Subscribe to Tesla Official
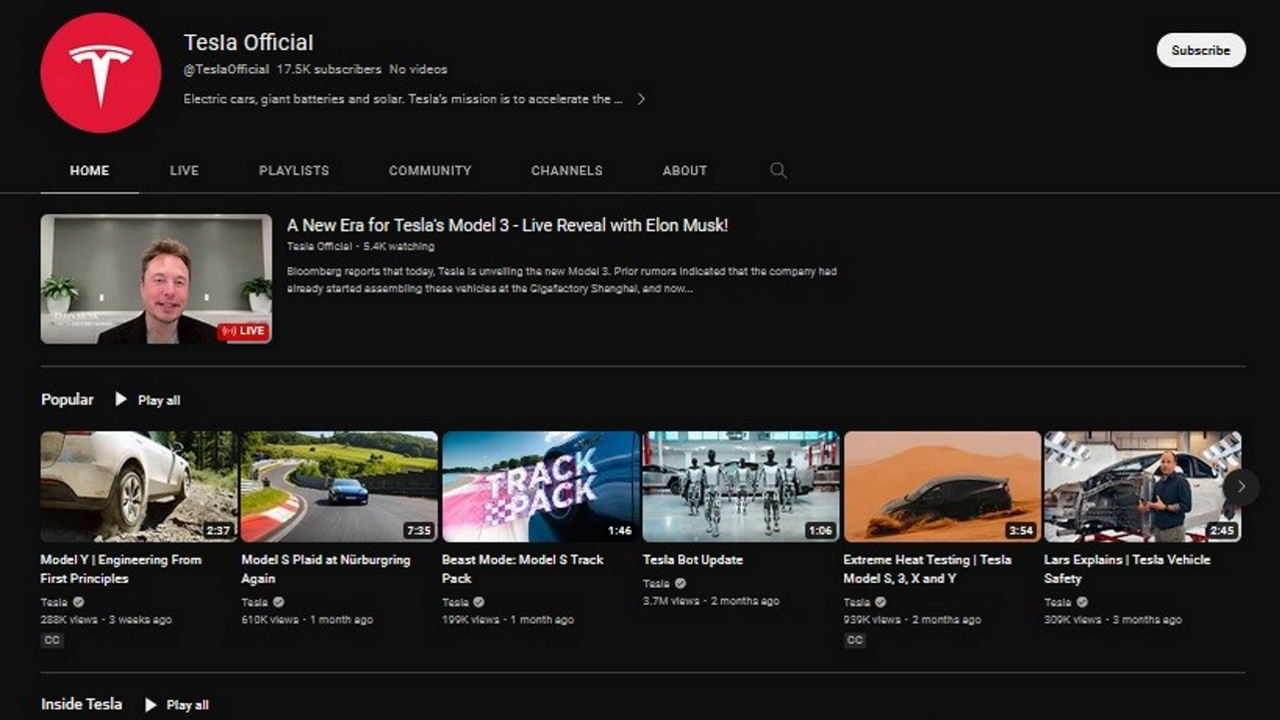 (x=1200, y=50)
